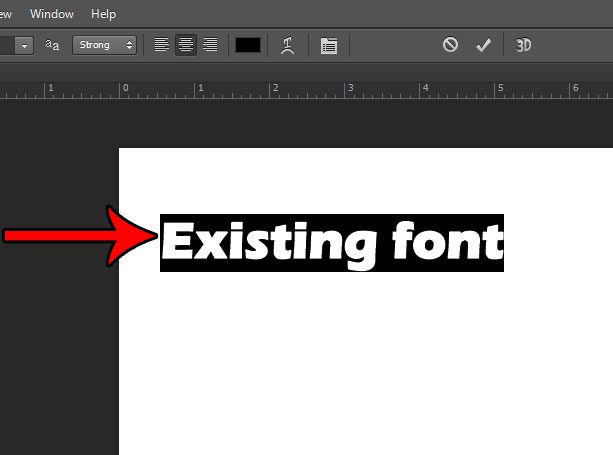Expand the font size dropdown arrow
613x455 pixels.
click(24, 46)
